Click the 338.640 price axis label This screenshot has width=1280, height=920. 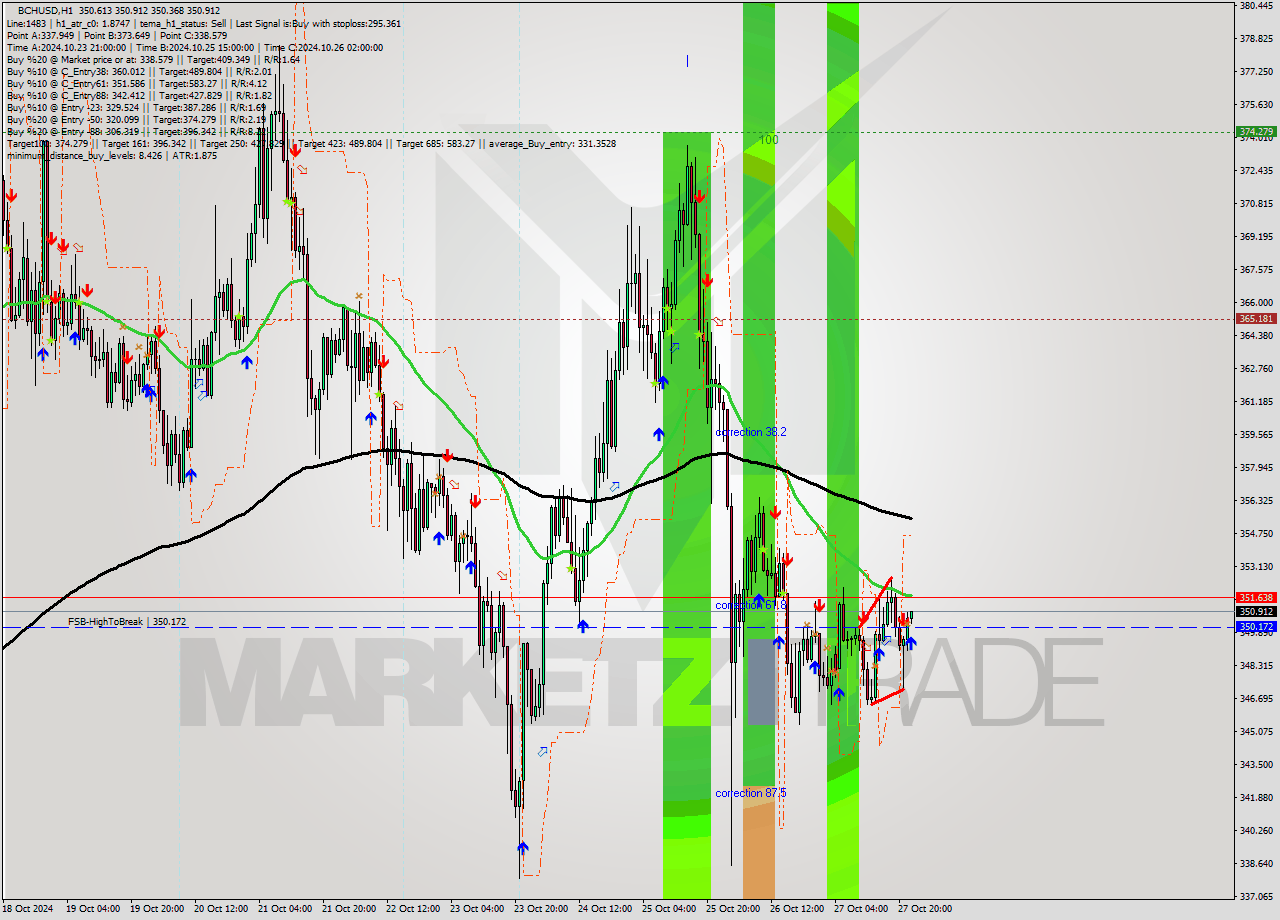tap(1255, 864)
